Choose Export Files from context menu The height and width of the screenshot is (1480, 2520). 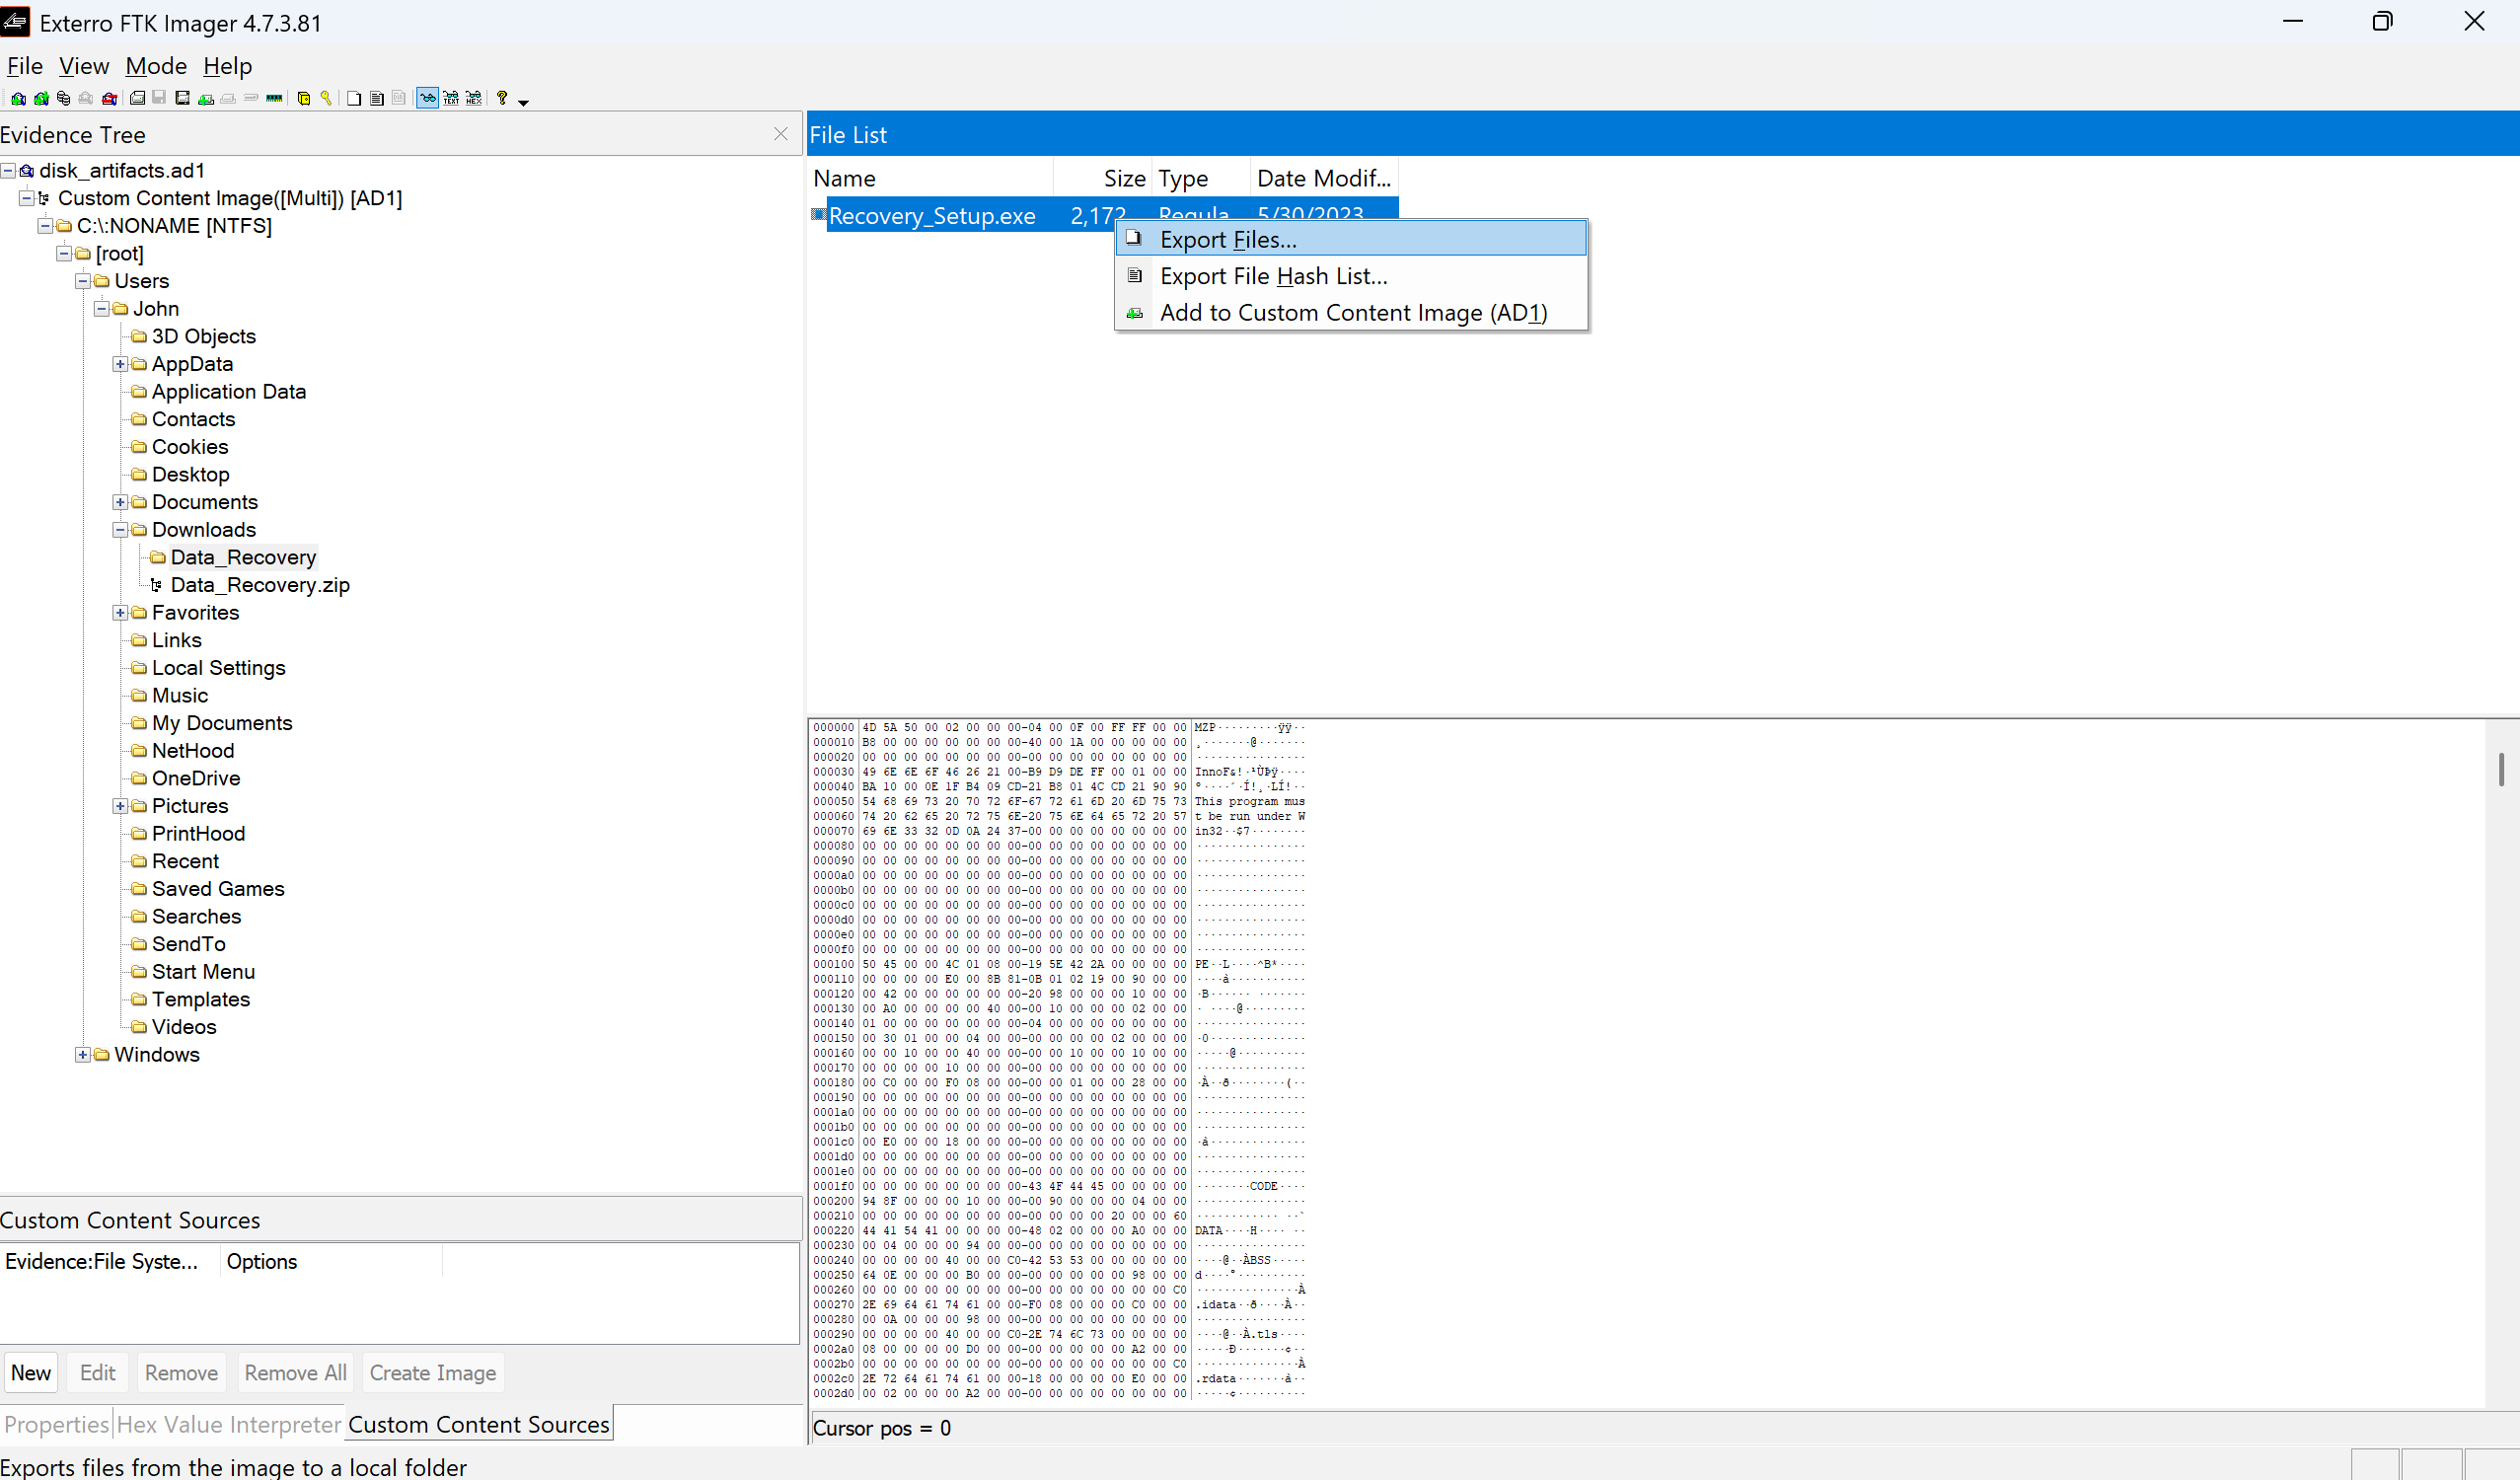click(1228, 240)
